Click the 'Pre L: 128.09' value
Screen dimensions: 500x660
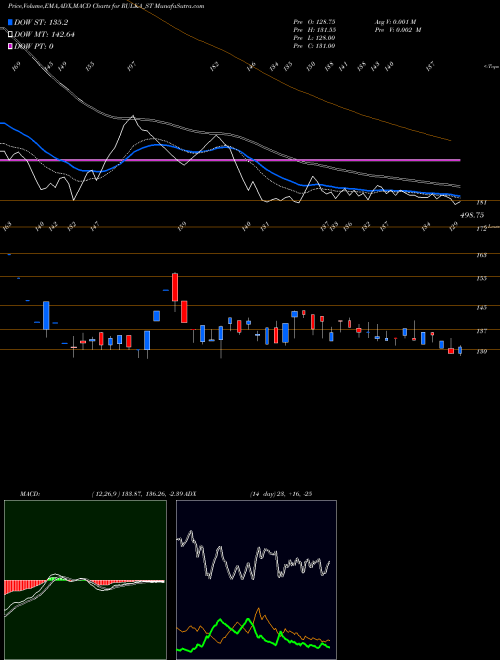tap(314, 38)
